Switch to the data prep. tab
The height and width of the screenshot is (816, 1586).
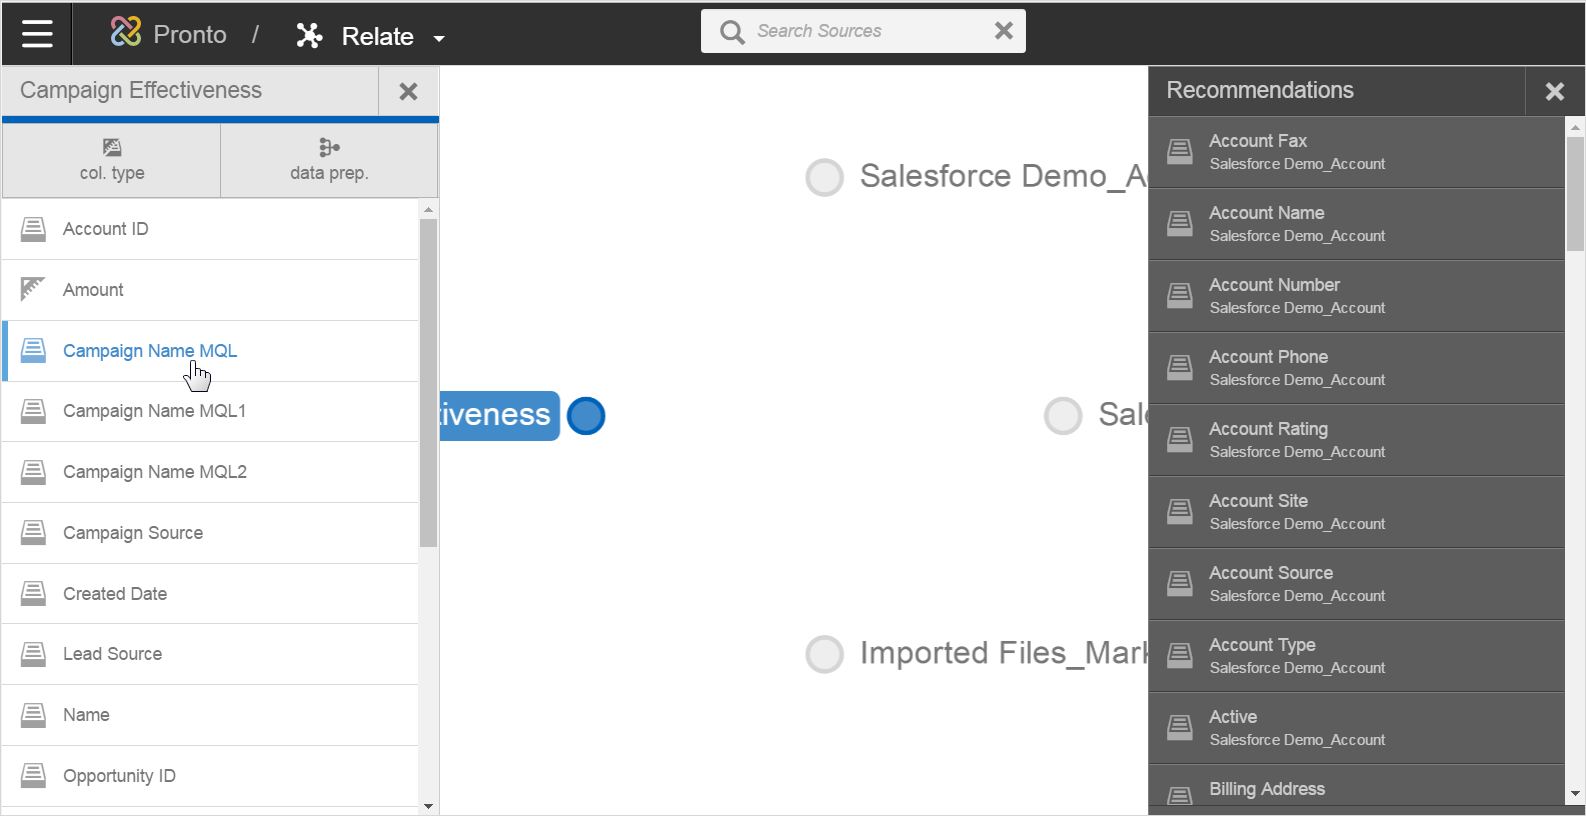tap(329, 160)
